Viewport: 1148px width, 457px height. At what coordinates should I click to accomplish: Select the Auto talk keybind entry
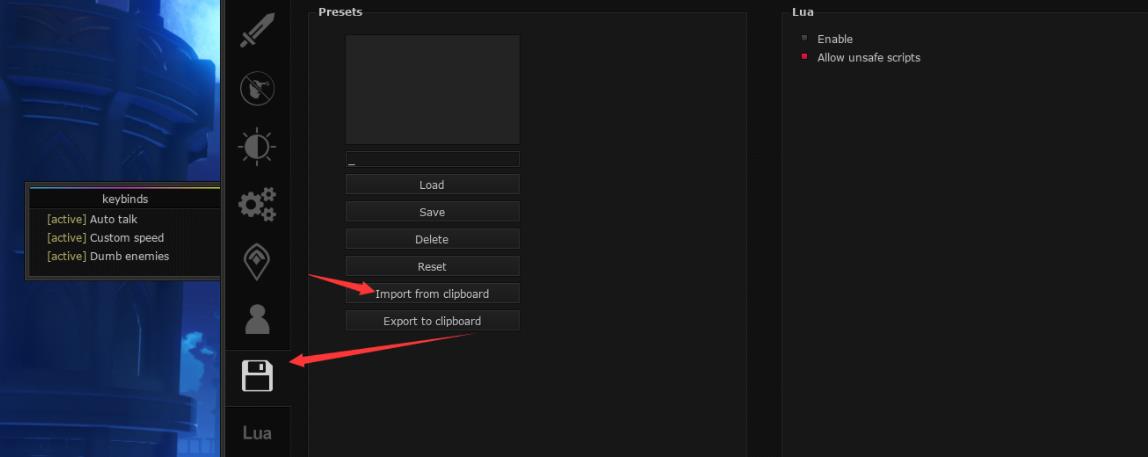point(113,219)
